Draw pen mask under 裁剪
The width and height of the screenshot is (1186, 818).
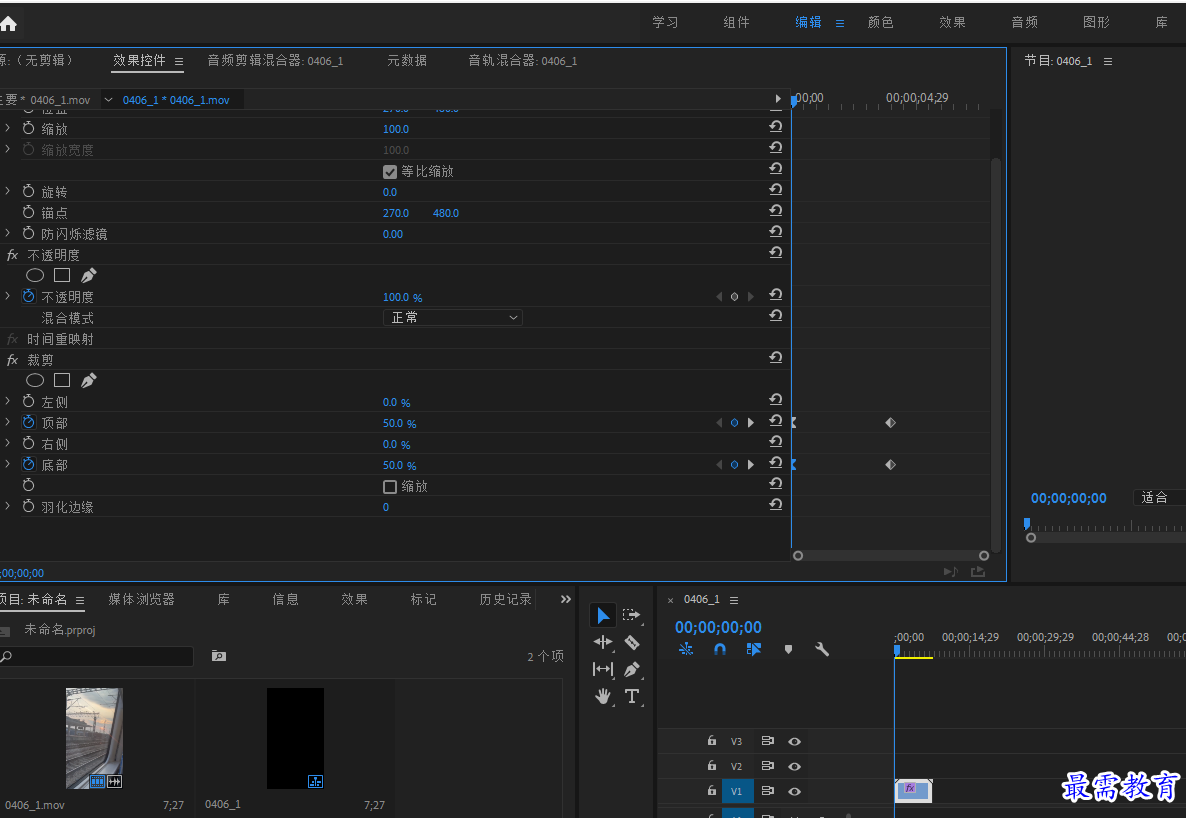point(88,381)
